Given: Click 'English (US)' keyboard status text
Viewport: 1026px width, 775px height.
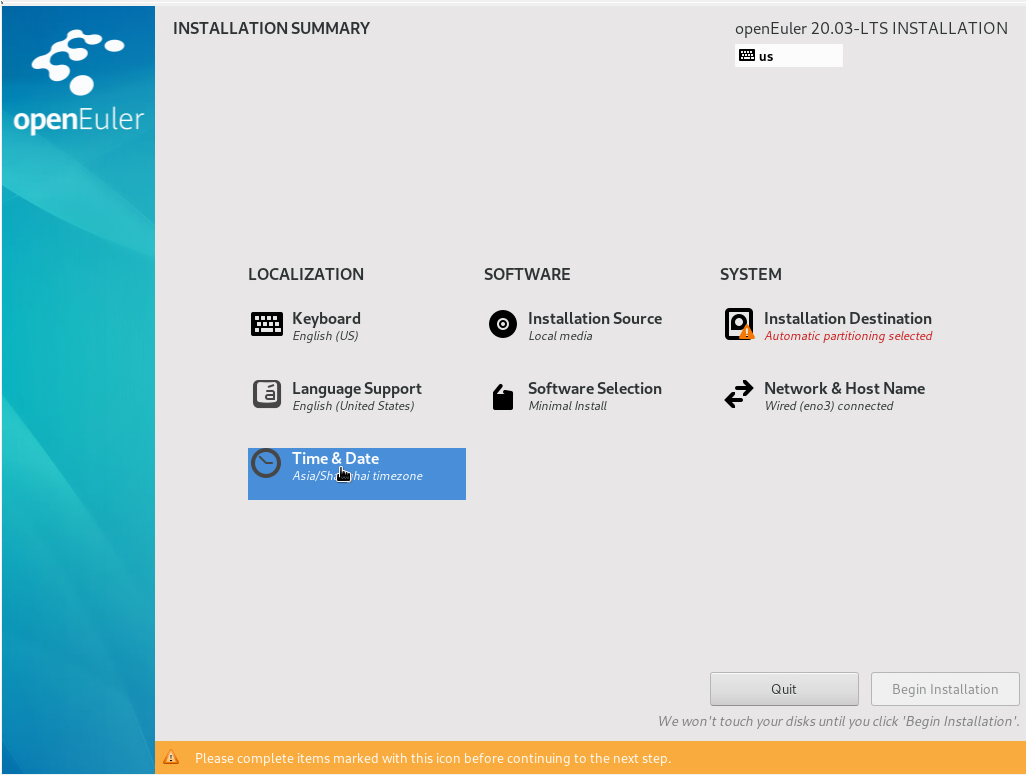Looking at the screenshot, I should [x=325, y=336].
